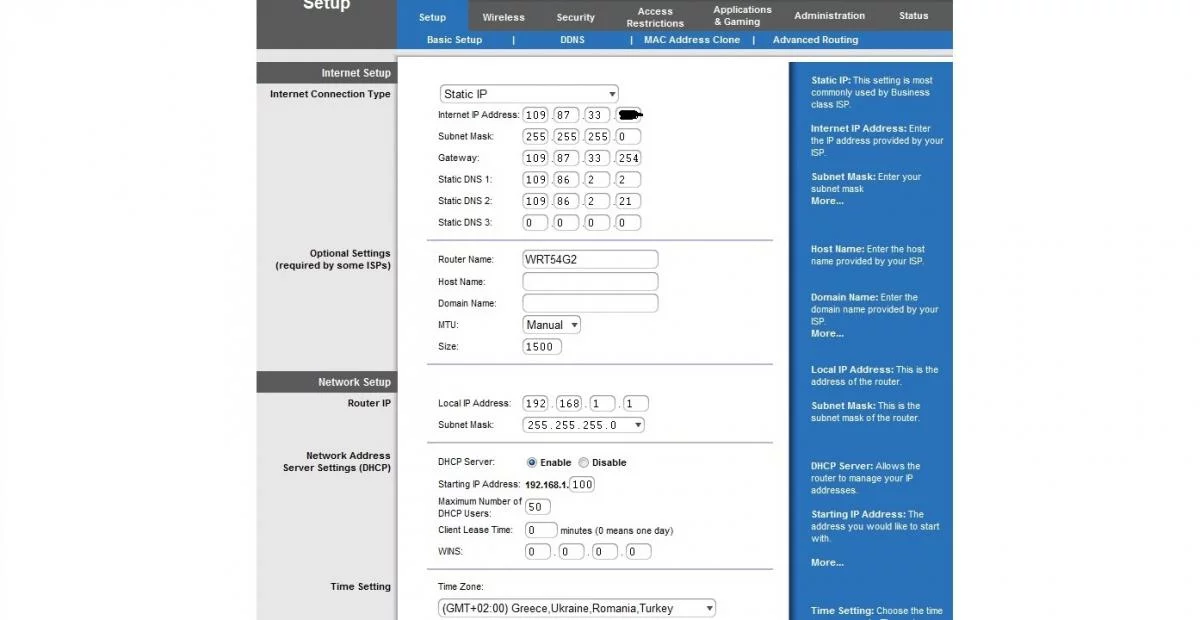Click Local IP Address last octet field
The height and width of the screenshot is (620, 1200).
tap(635, 404)
